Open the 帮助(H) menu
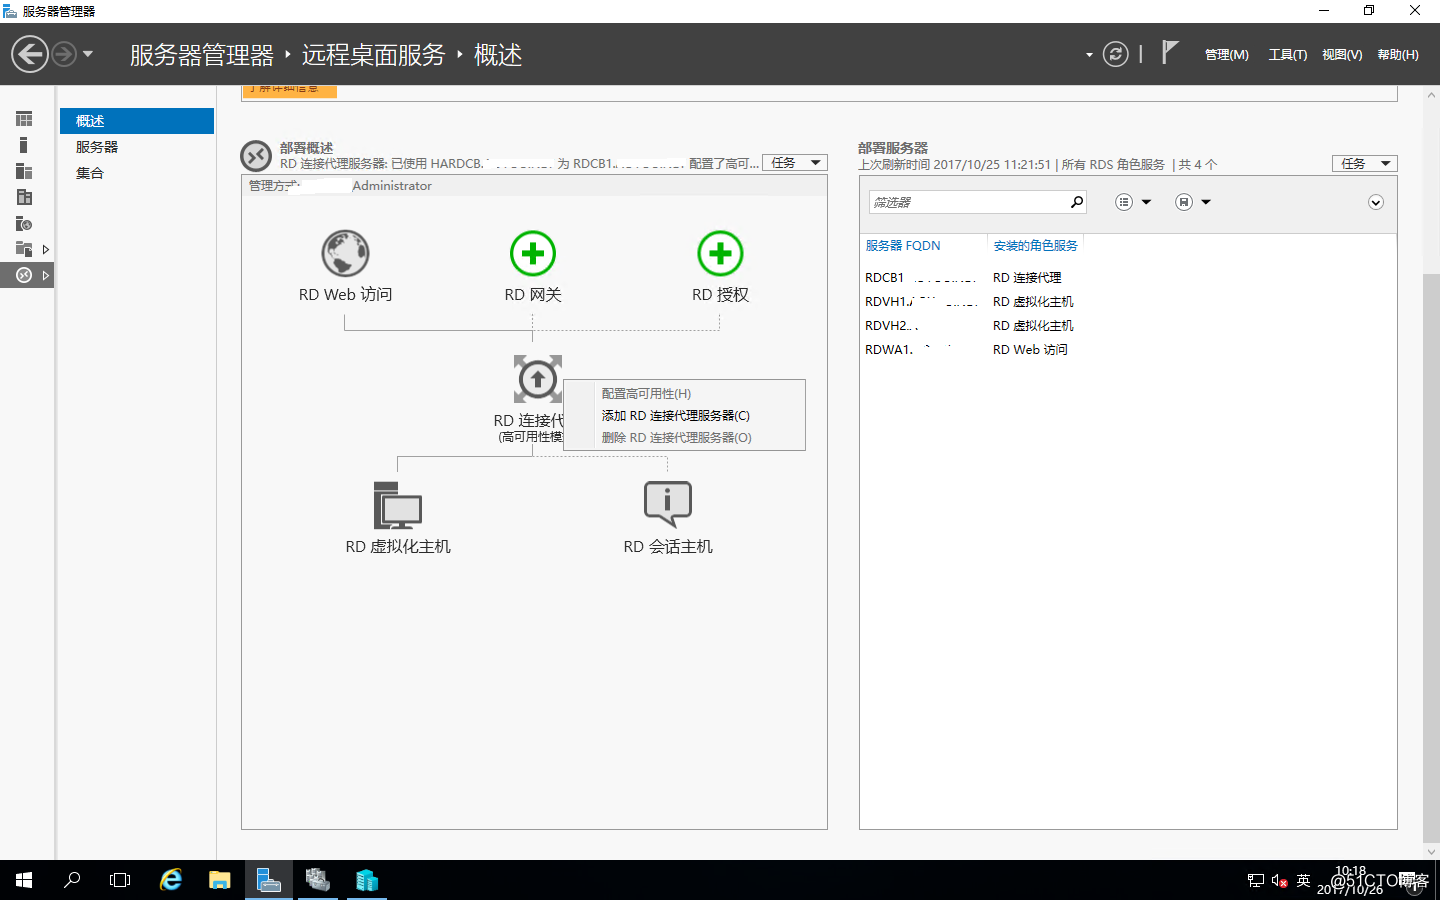Viewport: 1440px width, 900px height. pos(1398,55)
